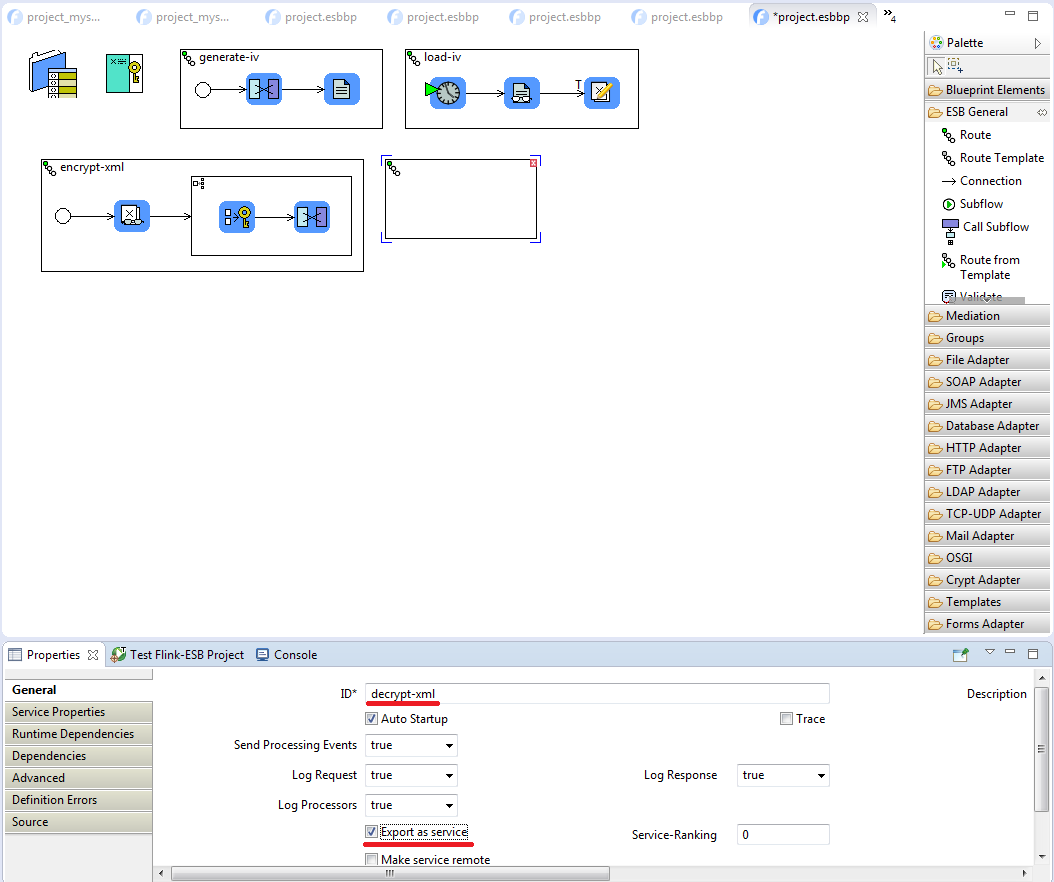This screenshot has width=1054, height=882.
Task: Click the timer node in load-iv route
Action: pos(447,93)
